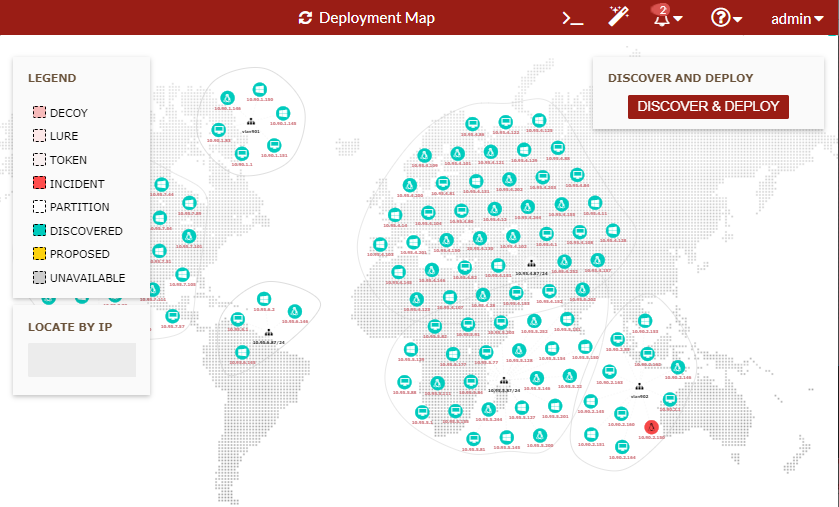The width and height of the screenshot is (839, 507).
Task: Click the yellow PROPOSED legend swatch
Action: coord(40,254)
